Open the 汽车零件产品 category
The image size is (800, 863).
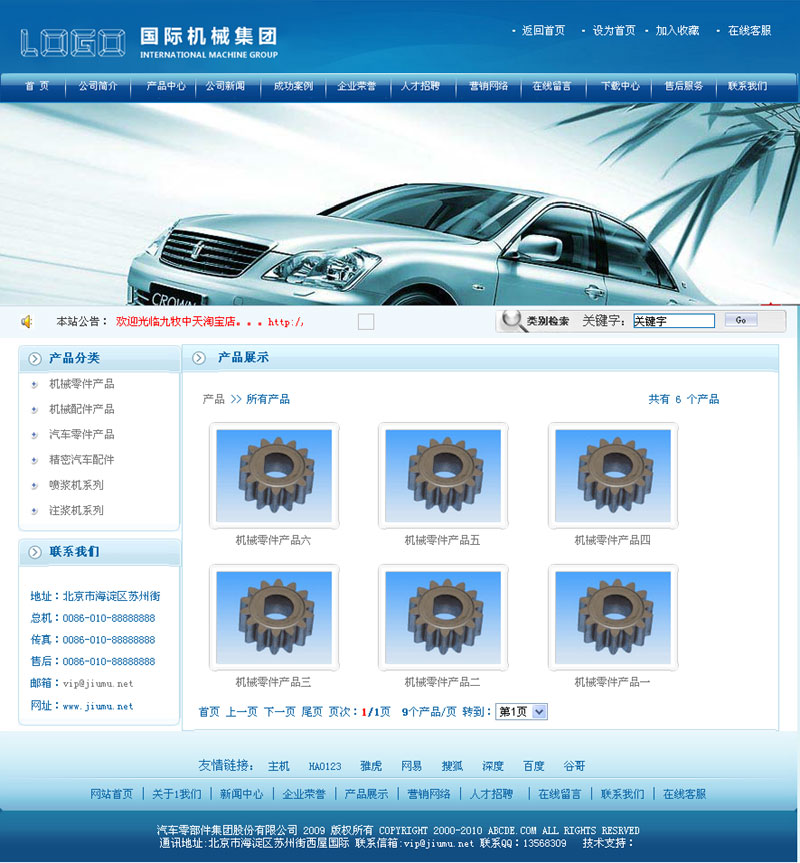(81, 434)
